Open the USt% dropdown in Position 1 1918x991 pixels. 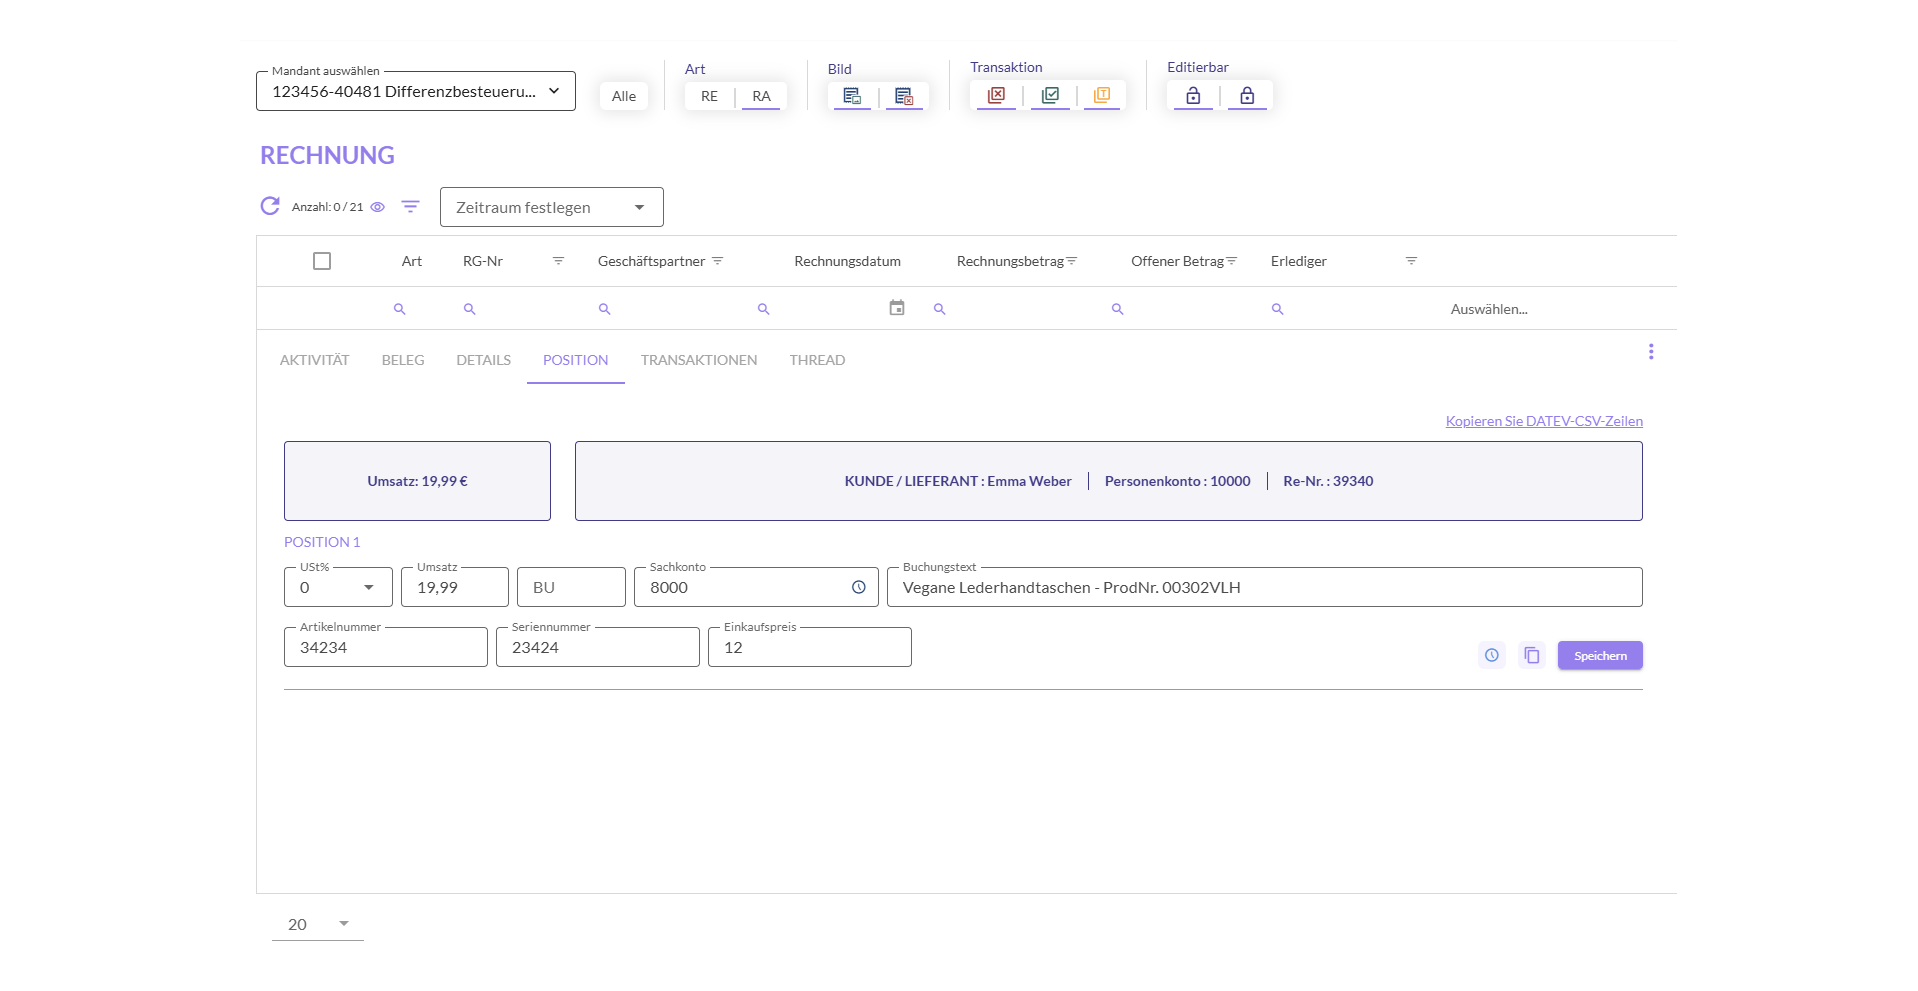click(338, 587)
